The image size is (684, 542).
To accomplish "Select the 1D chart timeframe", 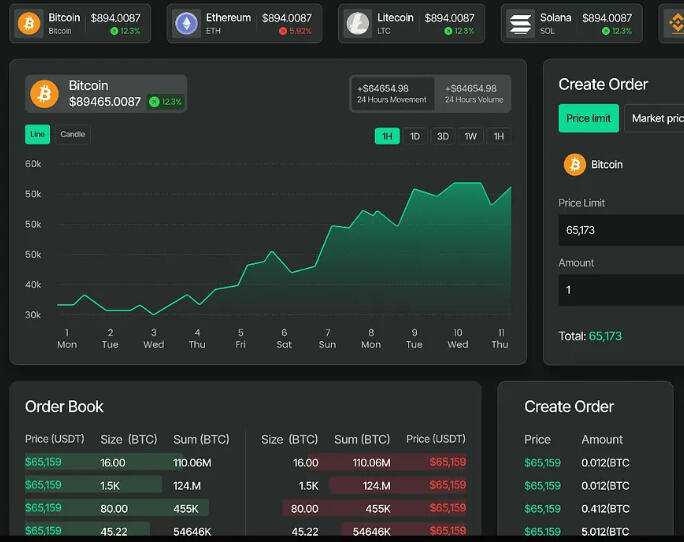I will click(415, 136).
